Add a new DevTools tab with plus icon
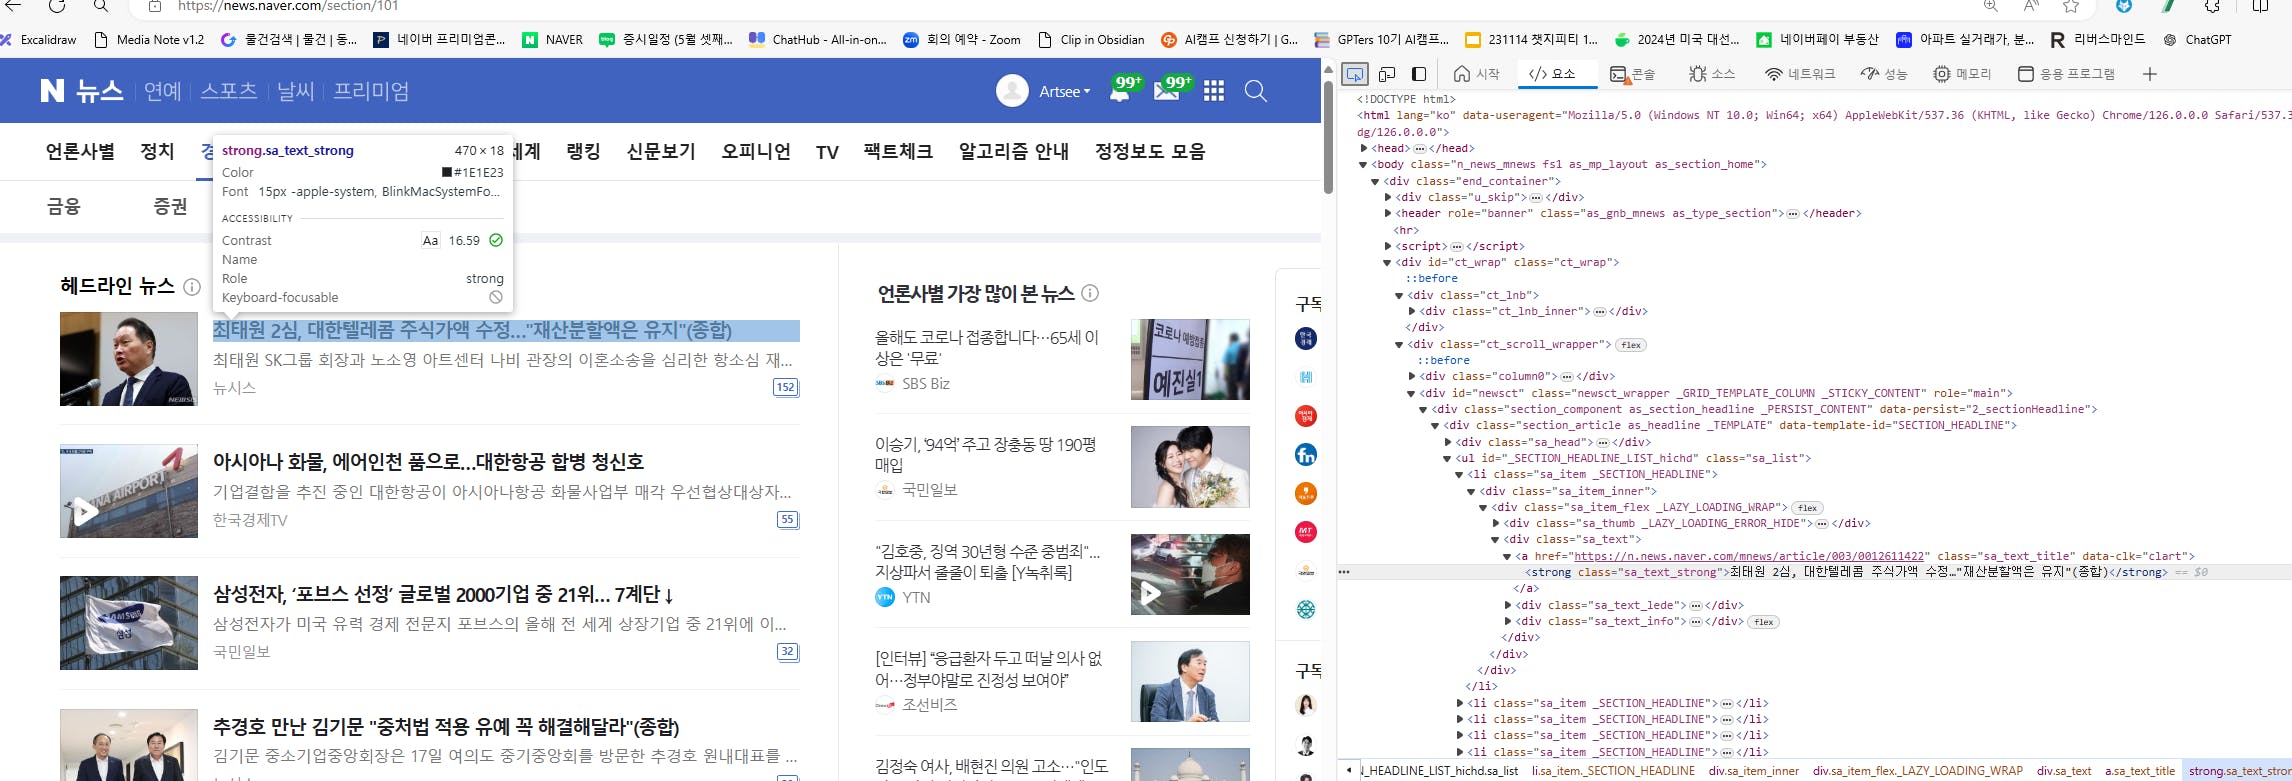Image resolution: width=2292 pixels, height=781 pixels. click(2150, 74)
